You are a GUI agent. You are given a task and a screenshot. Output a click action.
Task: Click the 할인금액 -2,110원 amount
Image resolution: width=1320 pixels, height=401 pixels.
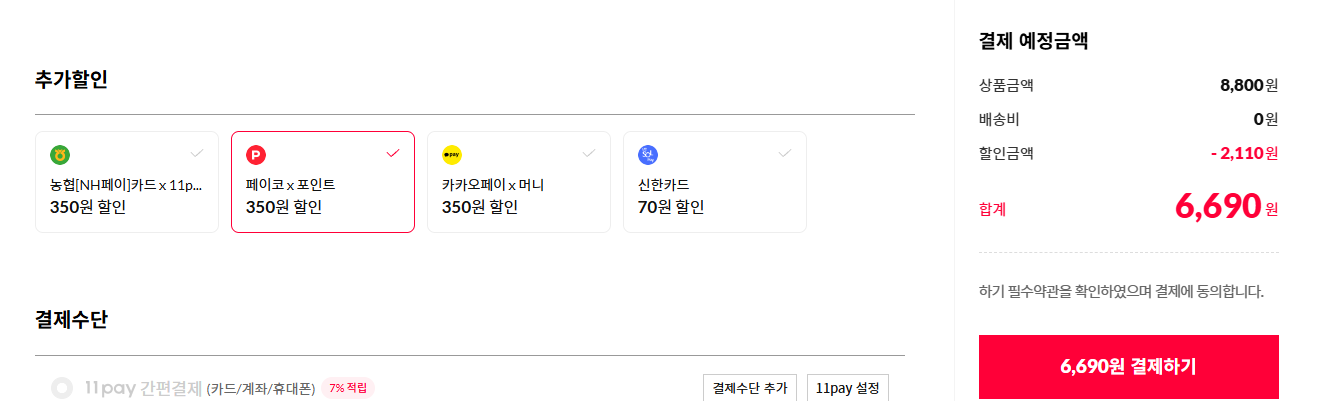pyautogui.click(x=1244, y=153)
